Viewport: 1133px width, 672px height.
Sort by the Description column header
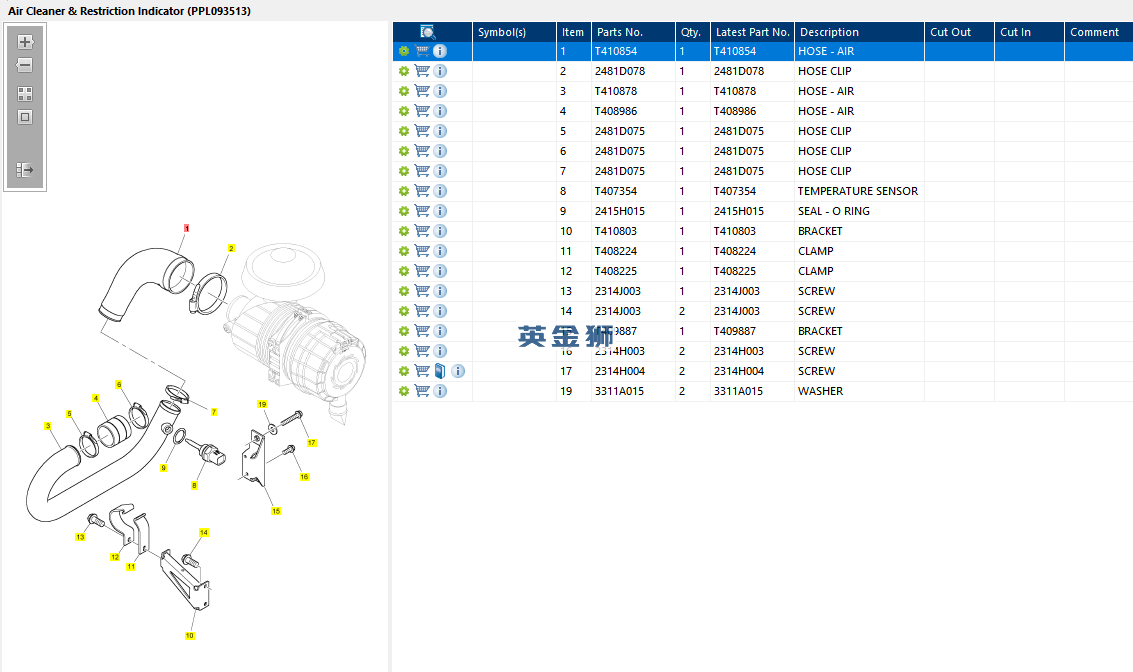click(x=859, y=32)
